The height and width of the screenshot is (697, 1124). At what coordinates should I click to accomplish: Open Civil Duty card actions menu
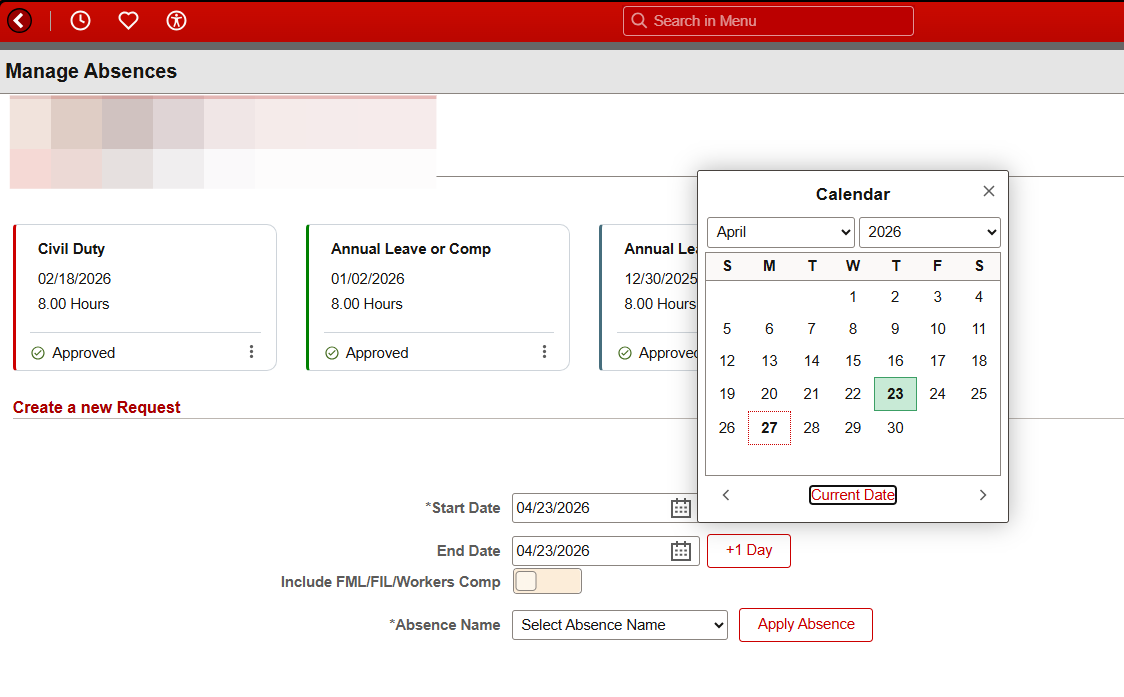(x=251, y=351)
